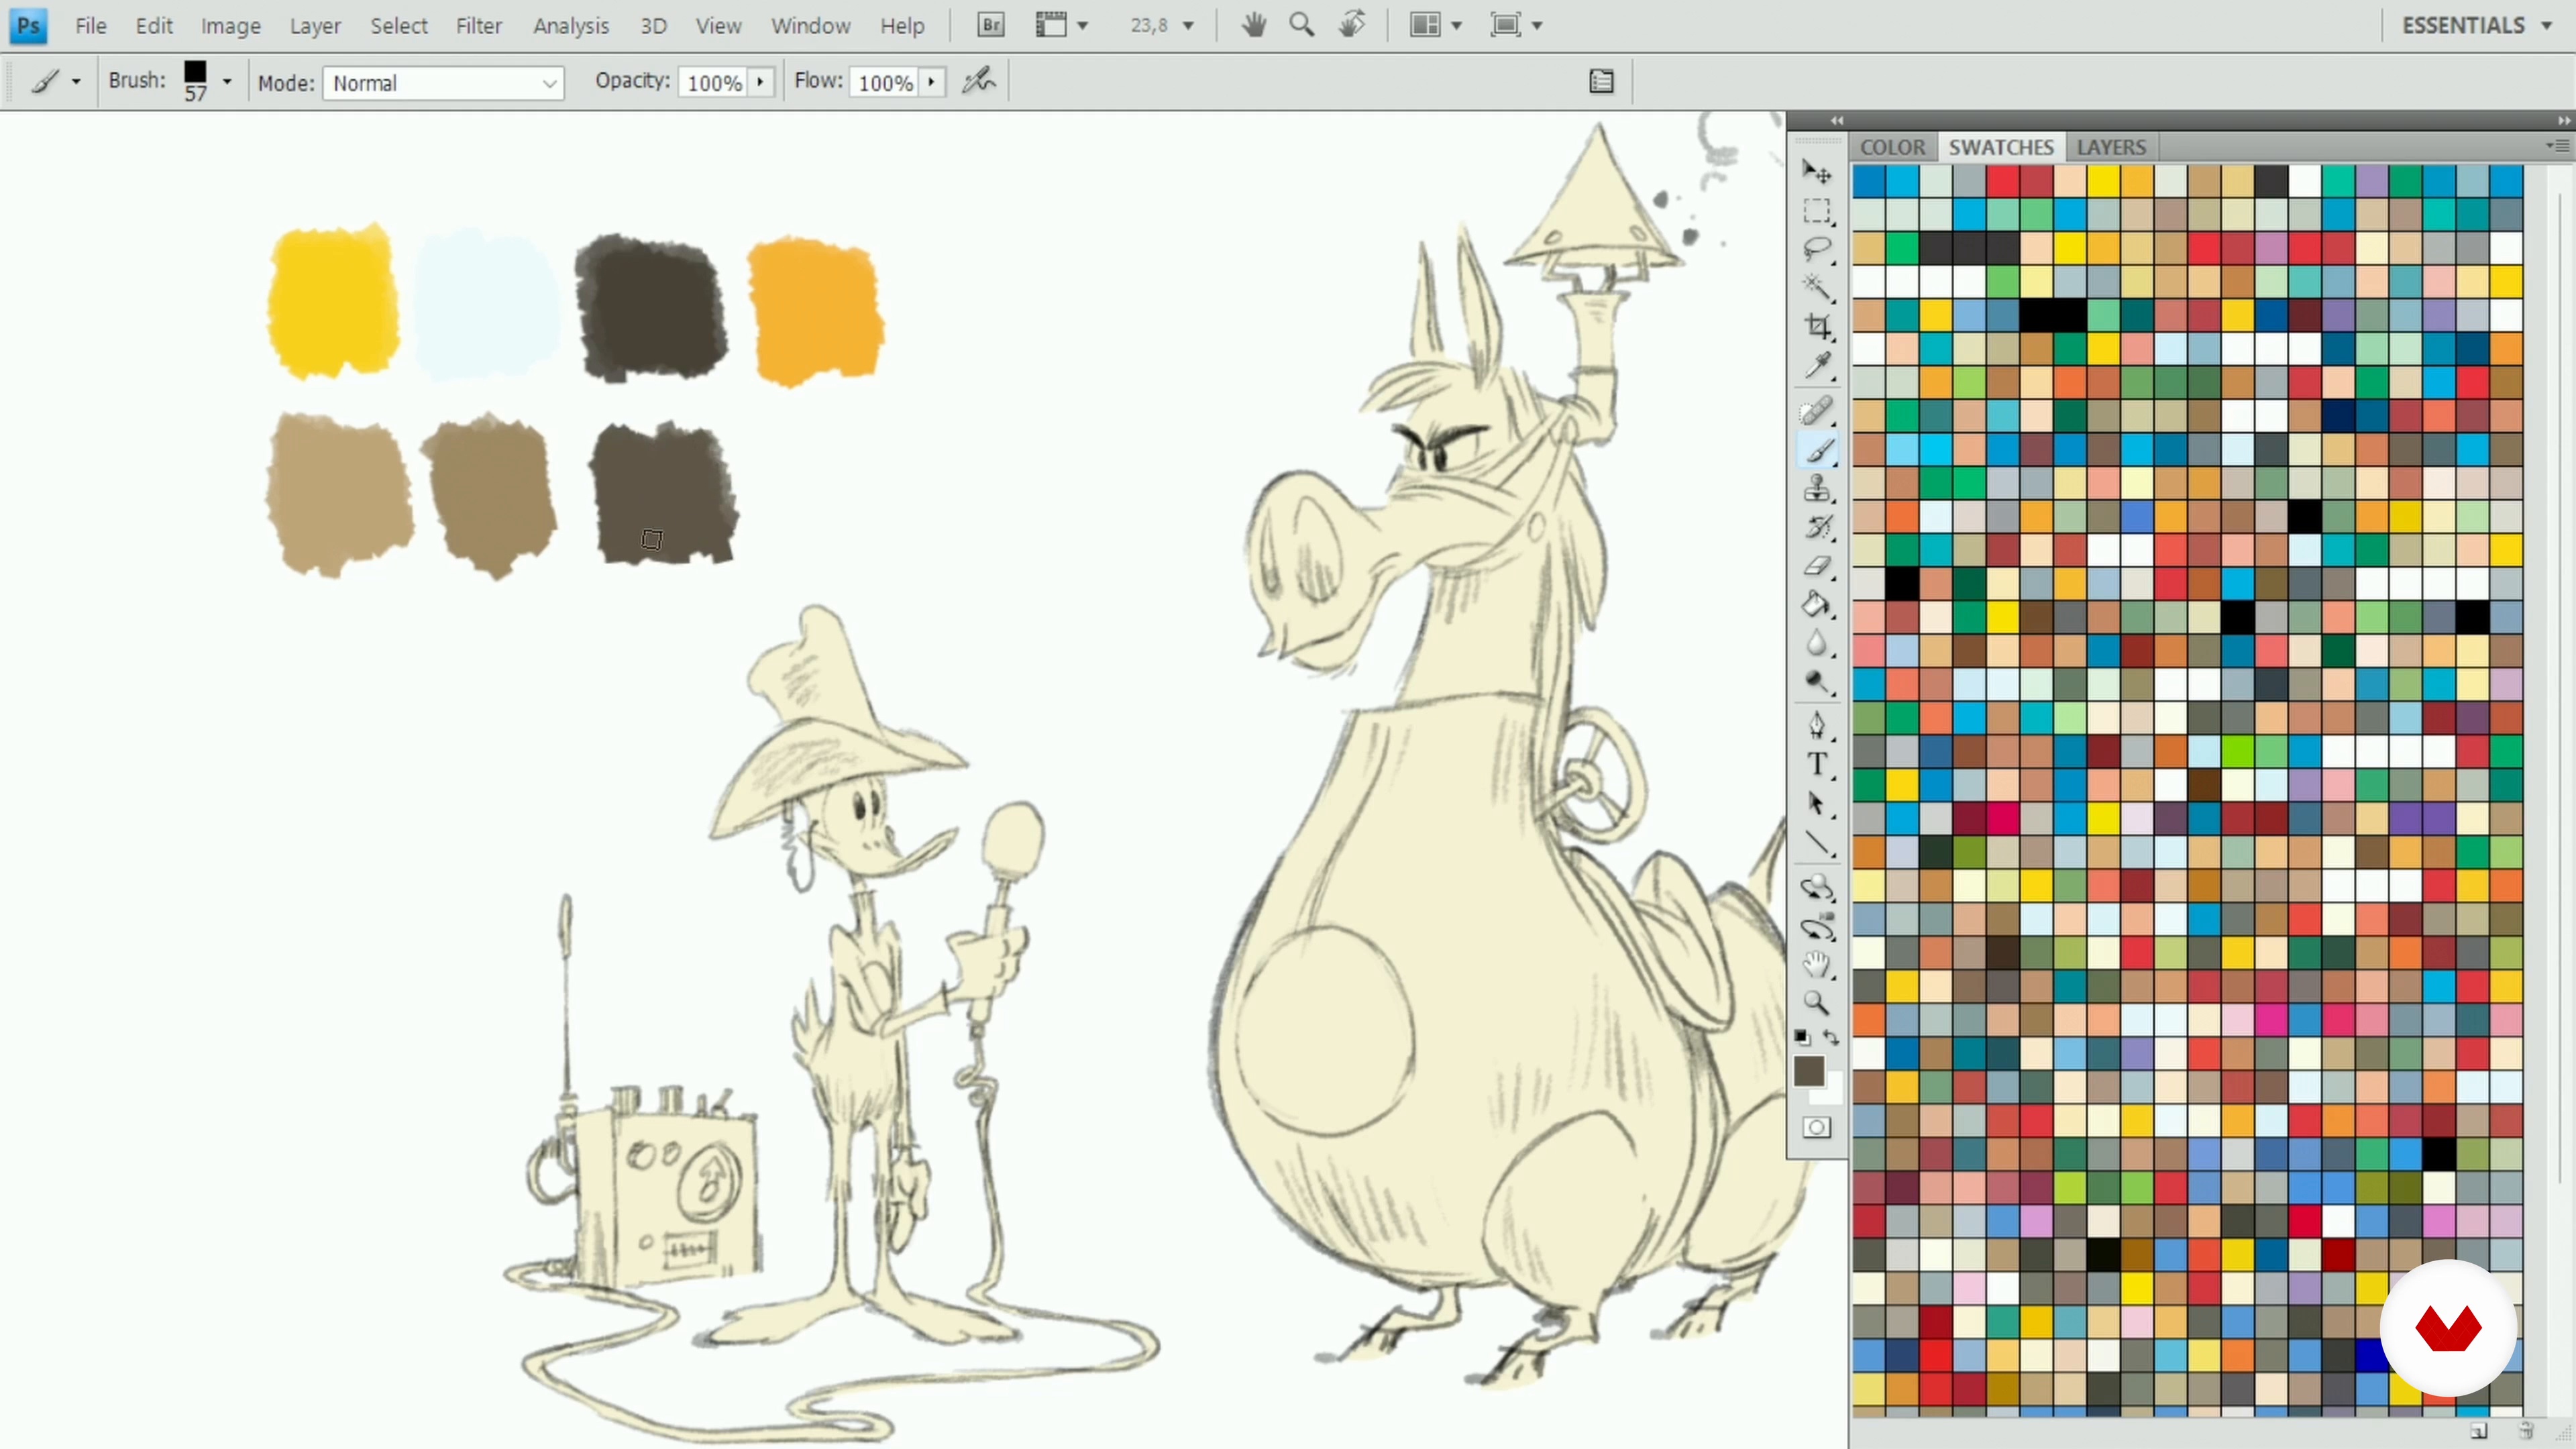Open the Opacity slider arrow
This screenshot has width=2576, height=1449.
pyautogui.click(x=761, y=82)
